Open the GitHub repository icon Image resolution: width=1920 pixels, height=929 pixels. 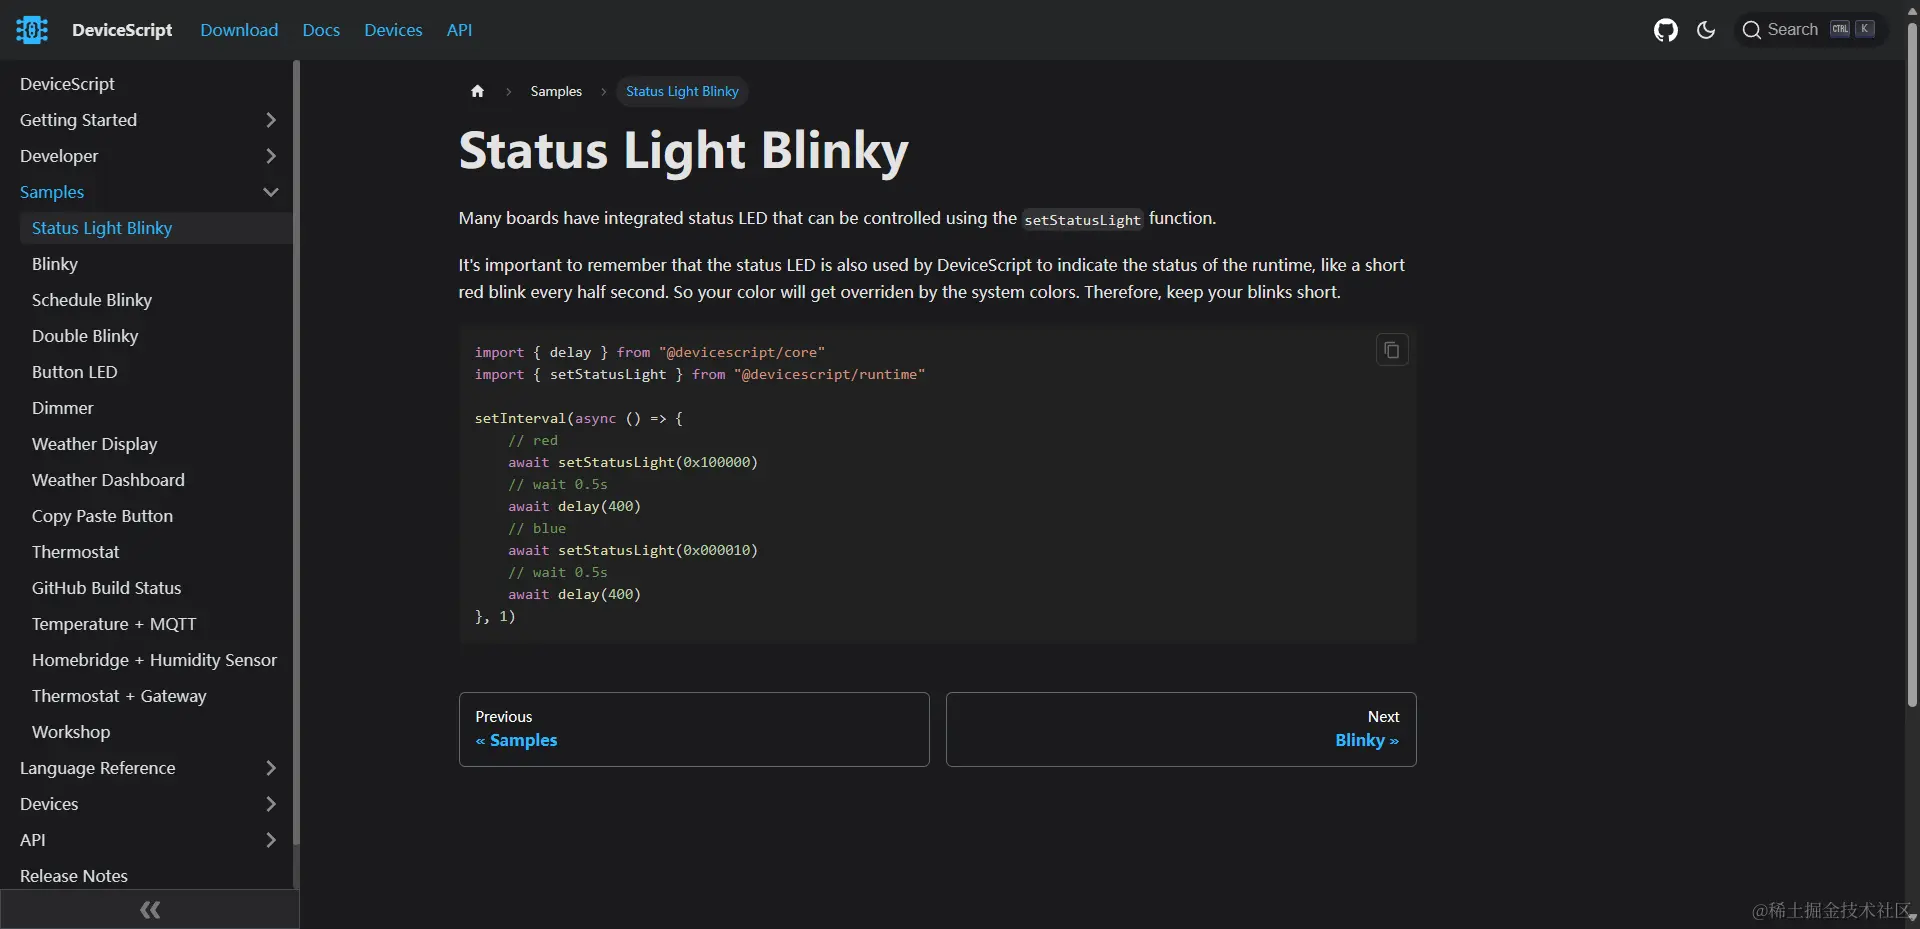(x=1666, y=30)
